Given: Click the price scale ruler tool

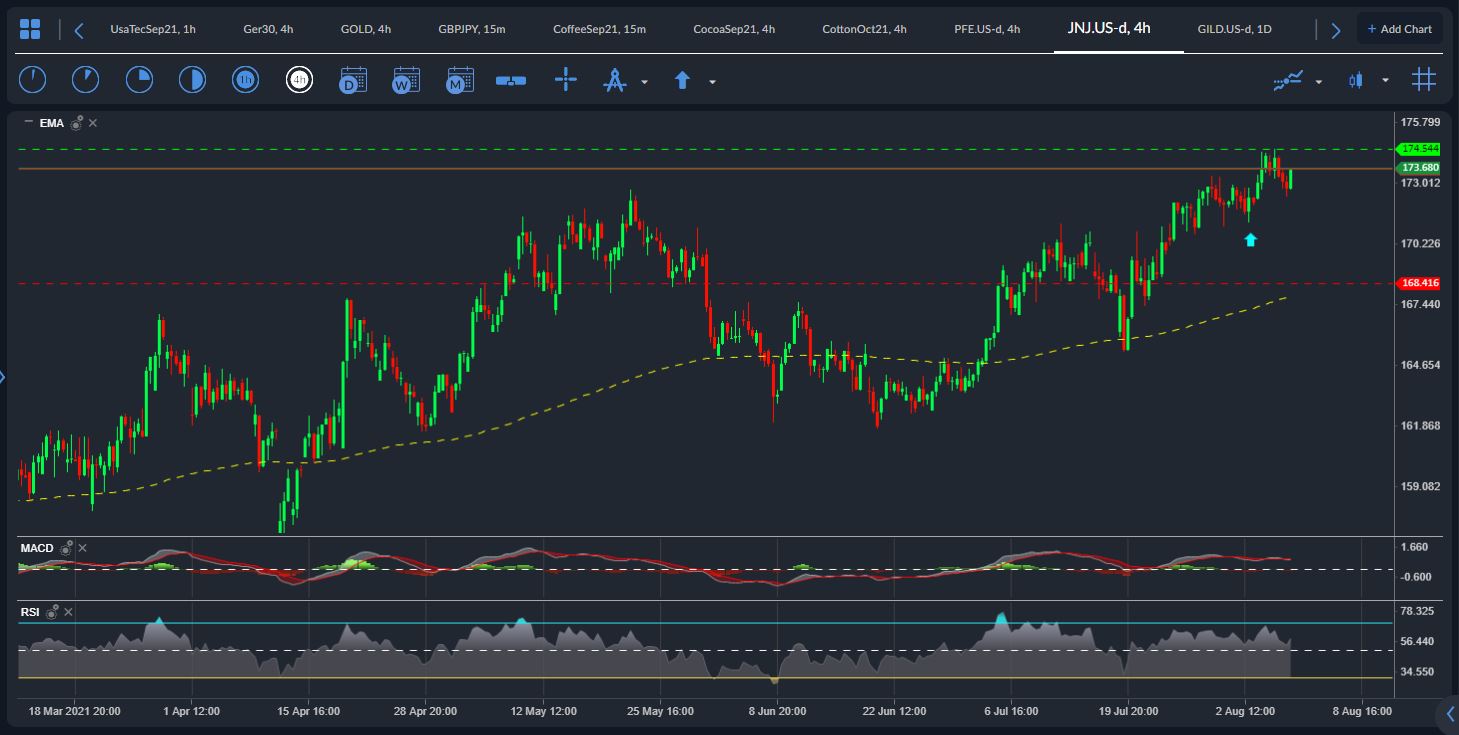Looking at the screenshot, I should (511, 80).
